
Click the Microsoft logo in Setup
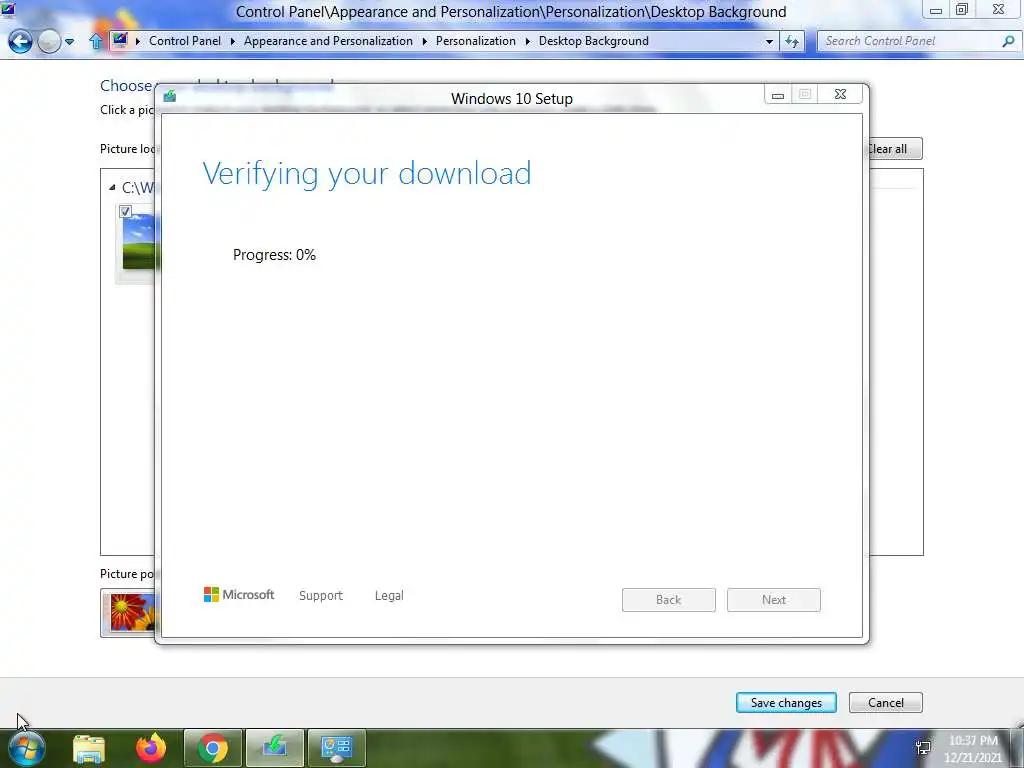pos(239,594)
